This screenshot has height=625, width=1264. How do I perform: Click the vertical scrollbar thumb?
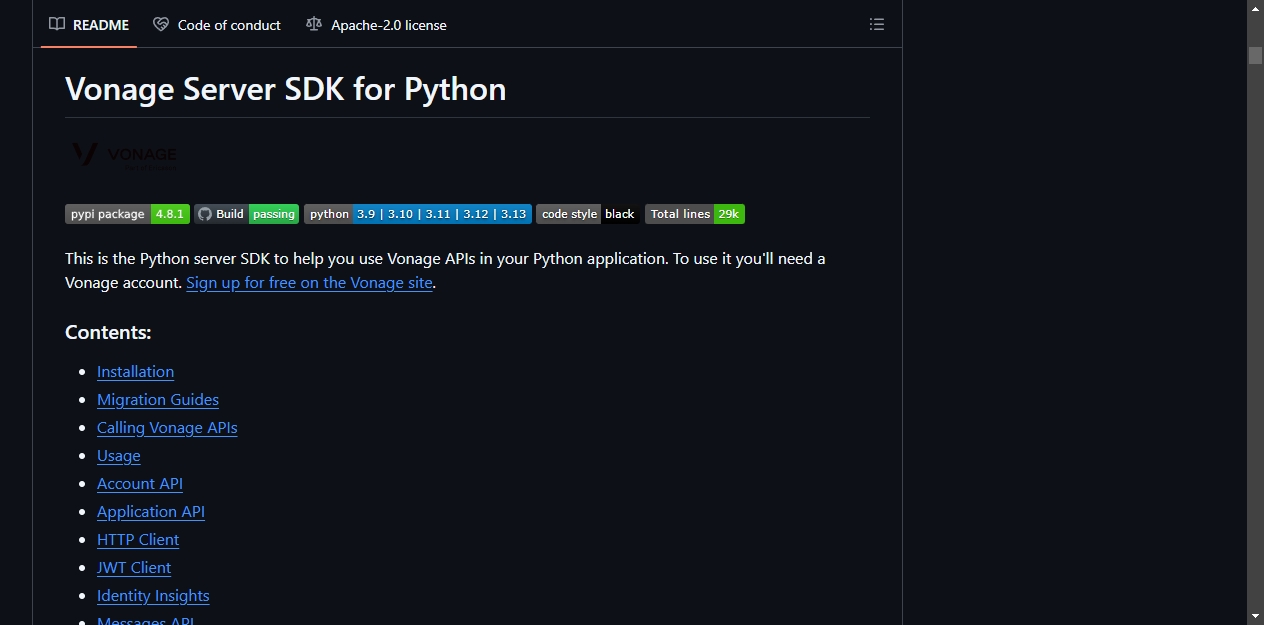(x=1255, y=55)
